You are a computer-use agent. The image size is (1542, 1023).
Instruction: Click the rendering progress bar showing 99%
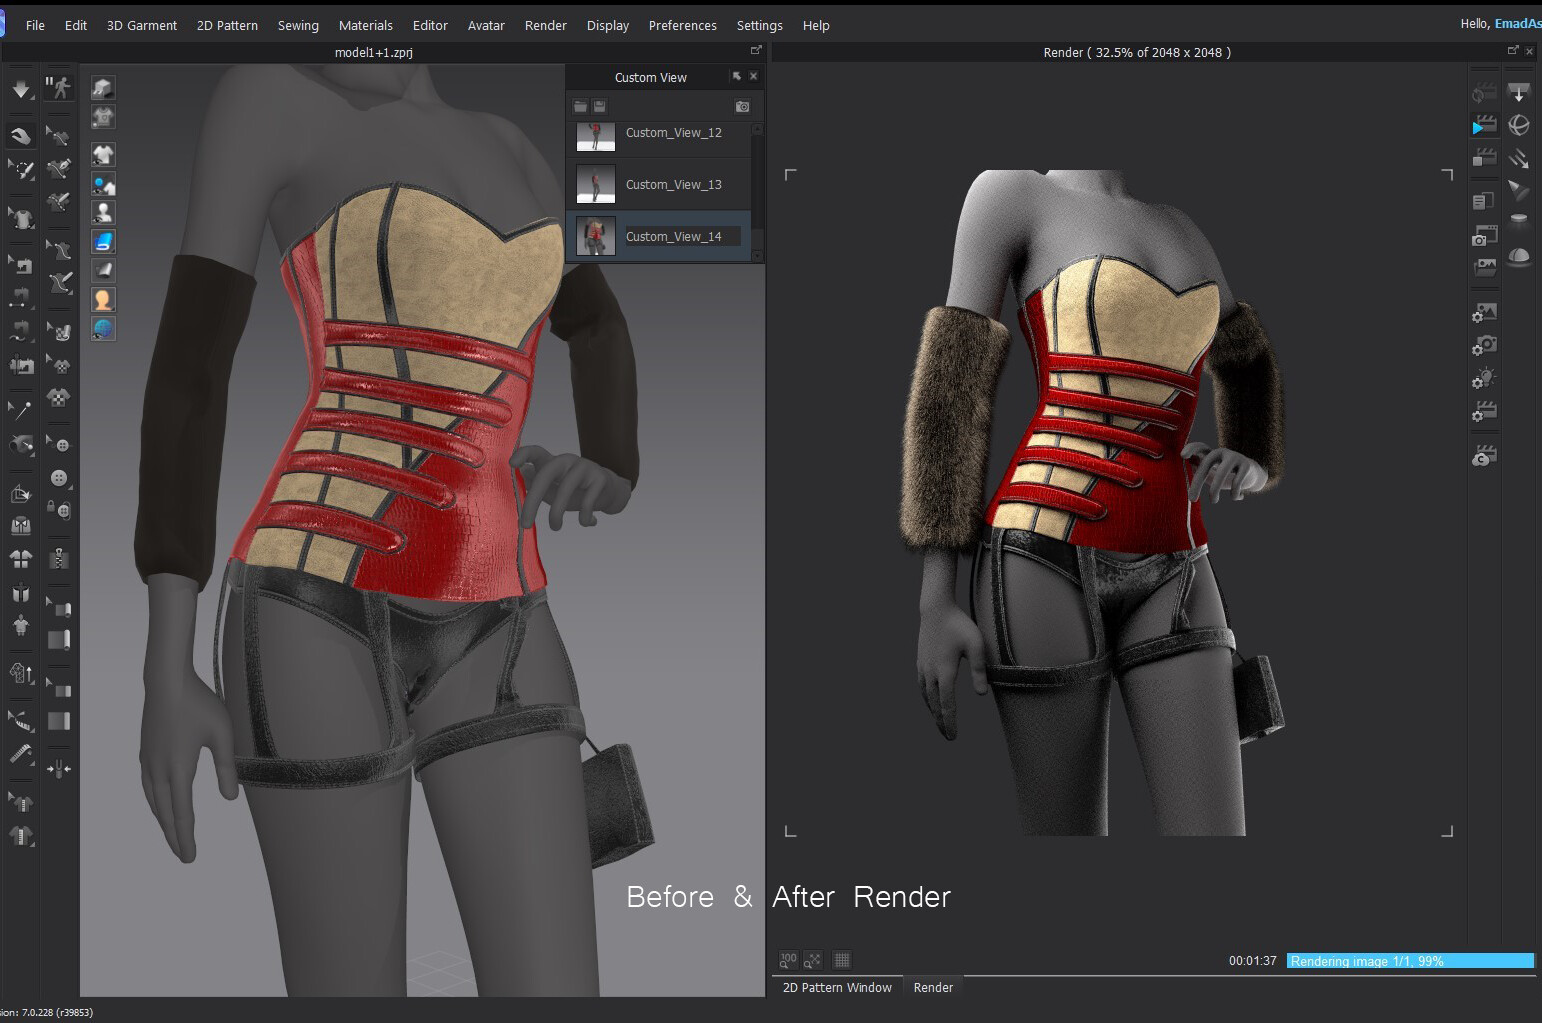(x=1410, y=961)
